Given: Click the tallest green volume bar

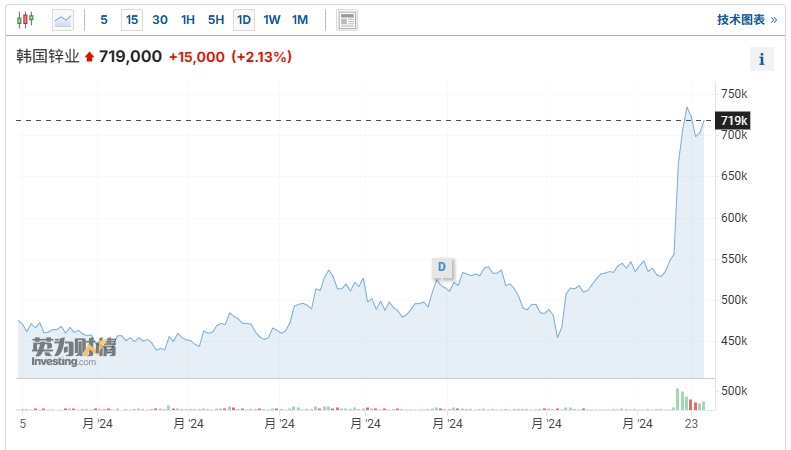Looking at the screenshot, I should 678,399.
